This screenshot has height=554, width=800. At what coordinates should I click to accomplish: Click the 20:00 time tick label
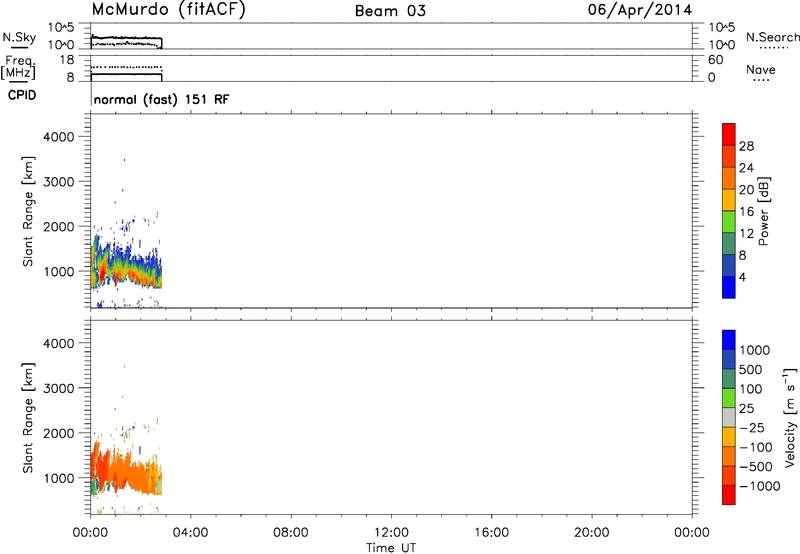click(591, 533)
